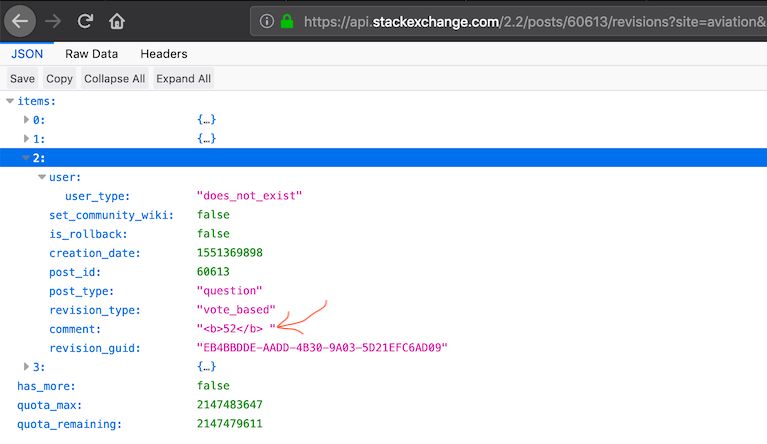Expand item 0 in the tree
Viewport: 767px width, 444px height.
[x=26, y=120]
